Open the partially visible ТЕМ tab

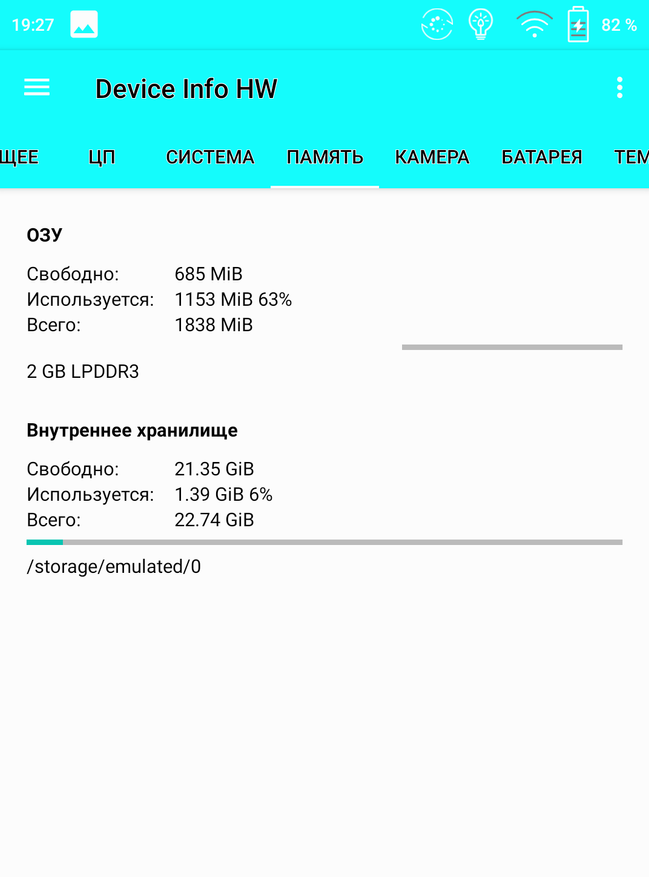[x=631, y=157]
